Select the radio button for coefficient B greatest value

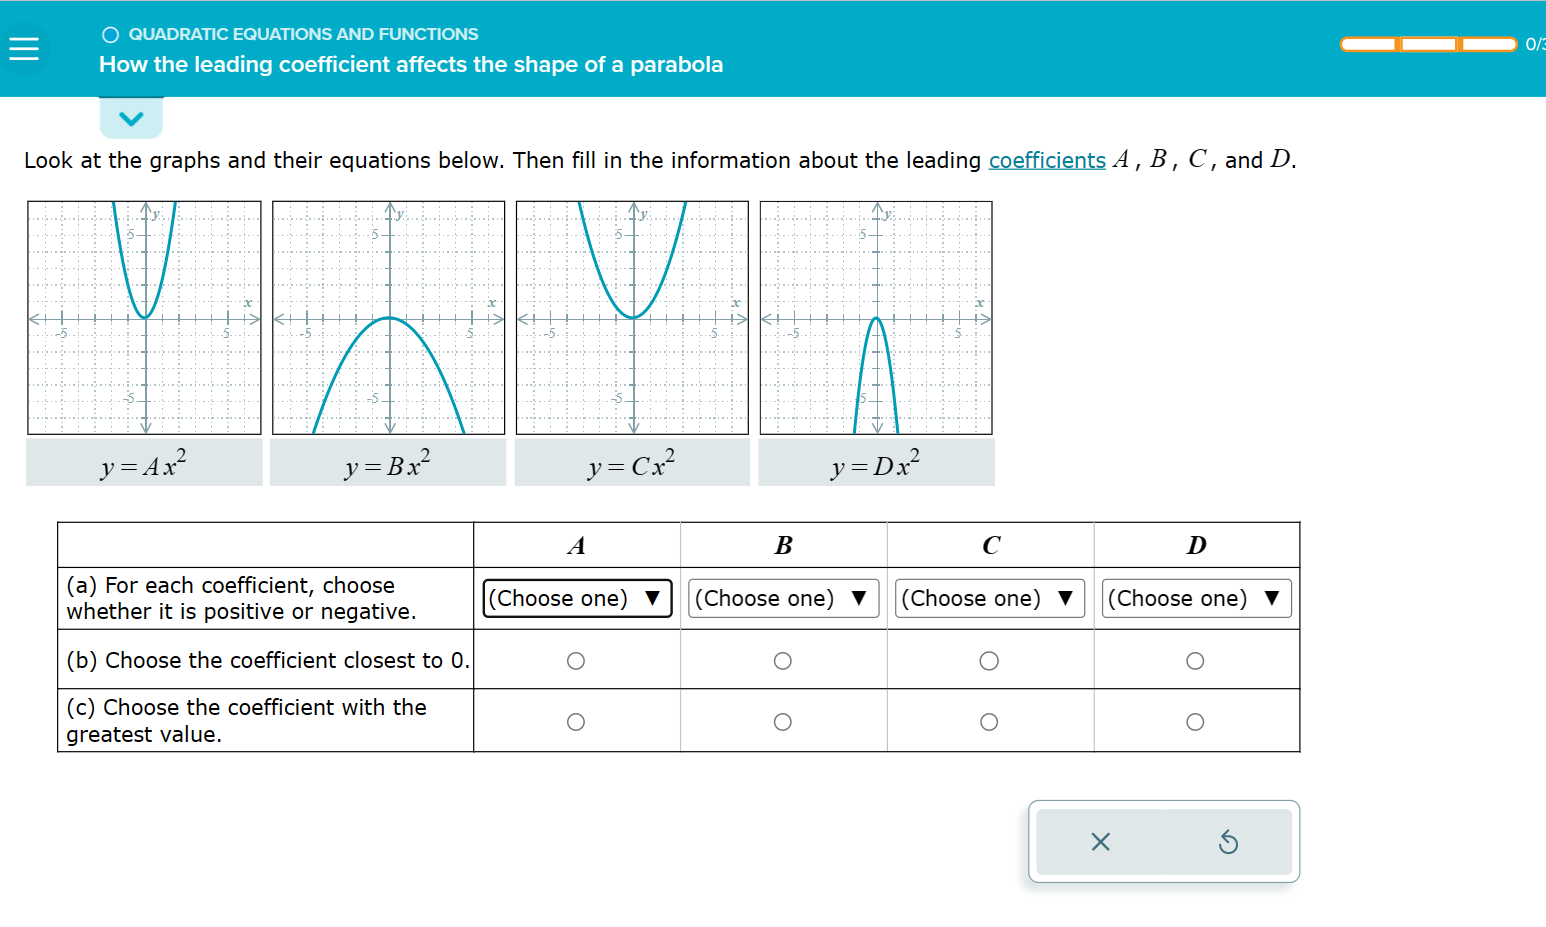pos(782,720)
